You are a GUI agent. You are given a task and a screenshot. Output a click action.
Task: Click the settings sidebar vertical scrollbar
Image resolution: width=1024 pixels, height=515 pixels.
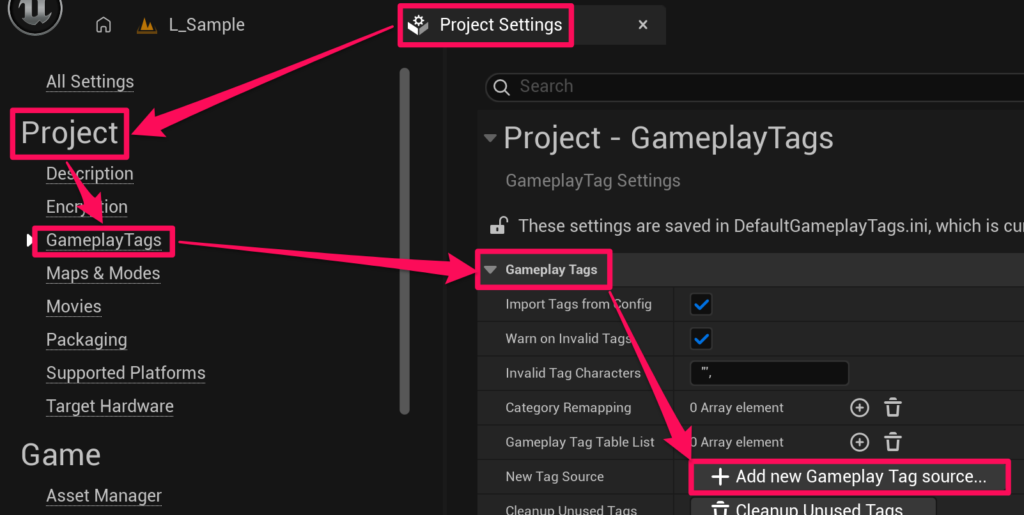(404, 240)
